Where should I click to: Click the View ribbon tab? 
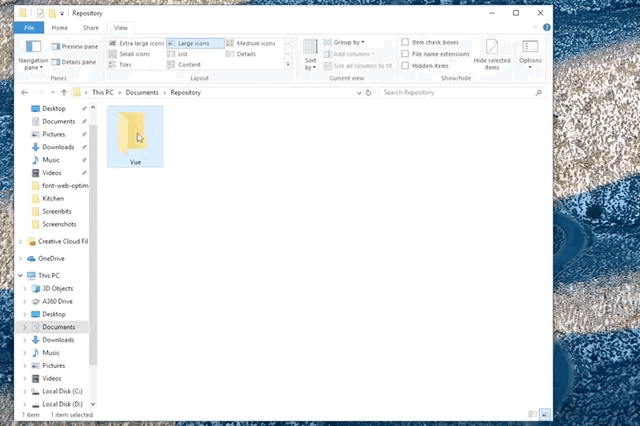pyautogui.click(x=121, y=28)
